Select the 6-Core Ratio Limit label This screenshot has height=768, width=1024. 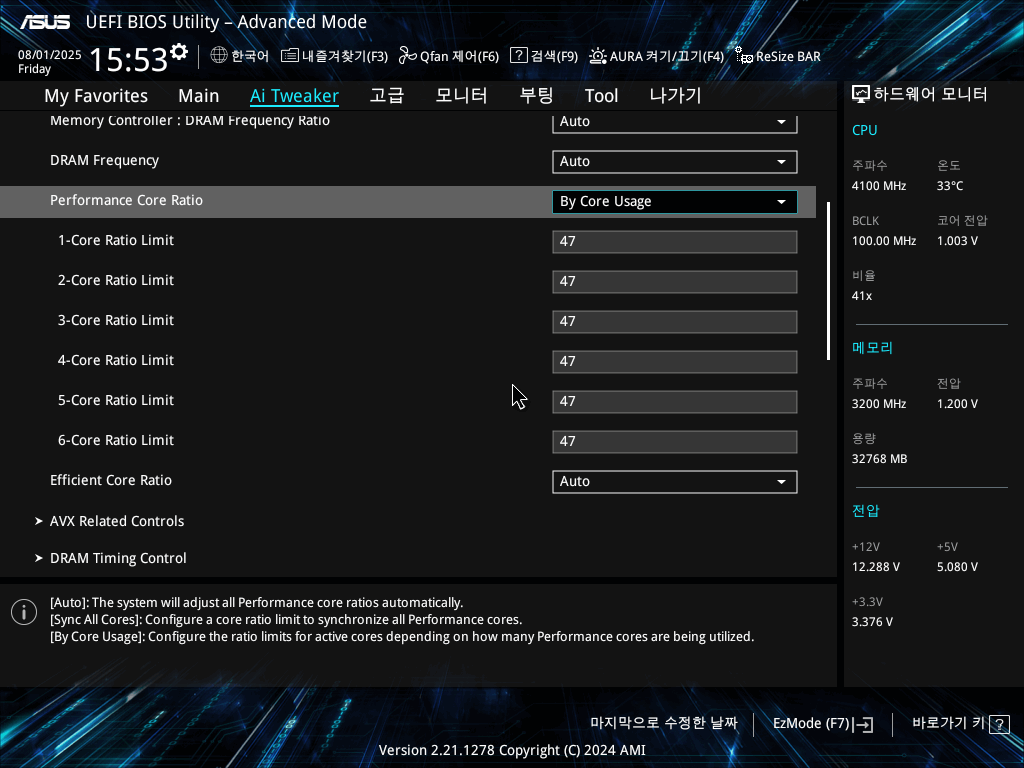tap(116, 441)
